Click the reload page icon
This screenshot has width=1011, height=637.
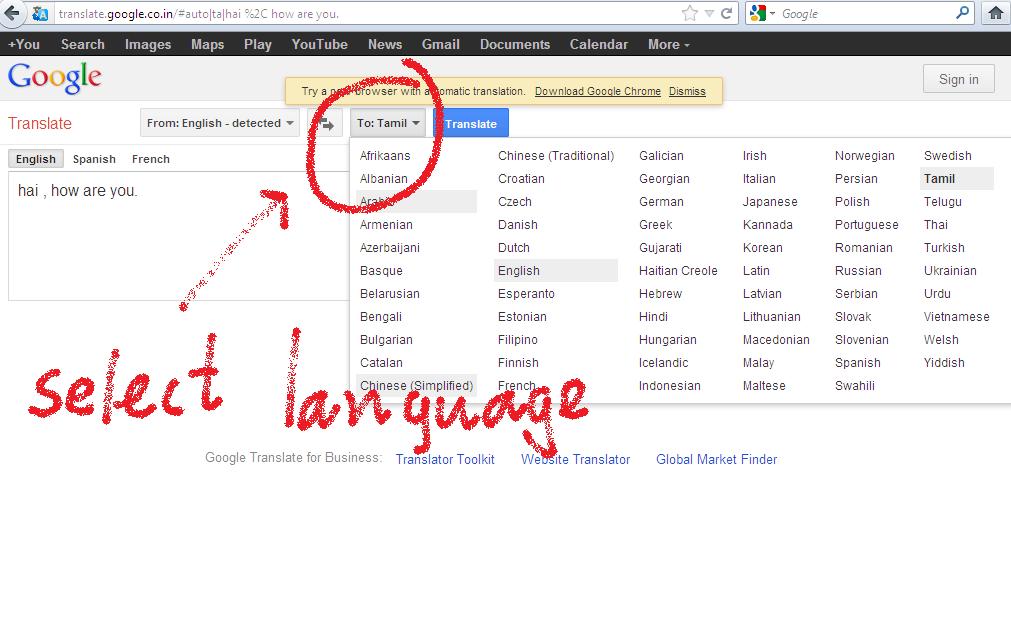tap(727, 14)
